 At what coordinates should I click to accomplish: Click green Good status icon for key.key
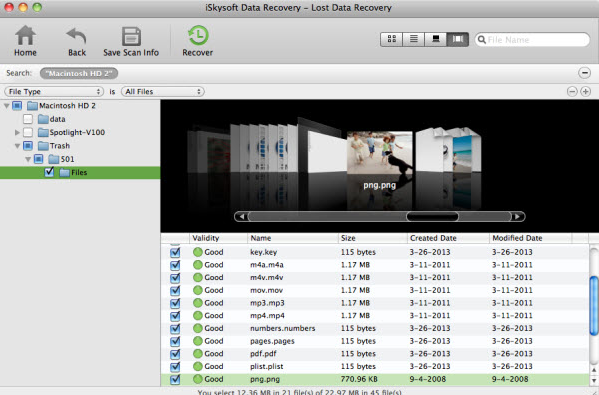pos(198,252)
